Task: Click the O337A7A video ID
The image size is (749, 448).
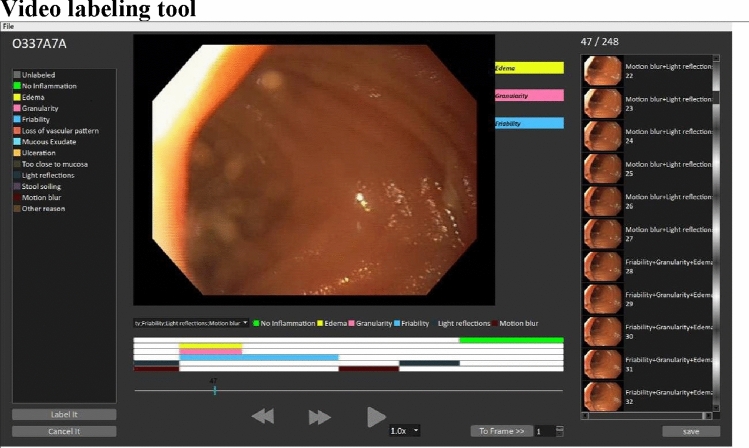Action: click(39, 44)
